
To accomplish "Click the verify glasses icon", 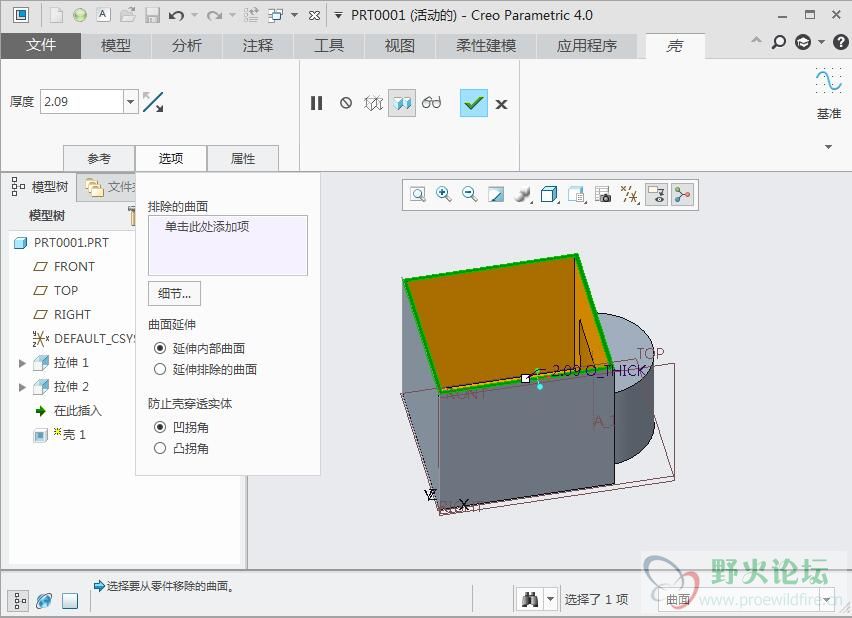I will point(431,103).
